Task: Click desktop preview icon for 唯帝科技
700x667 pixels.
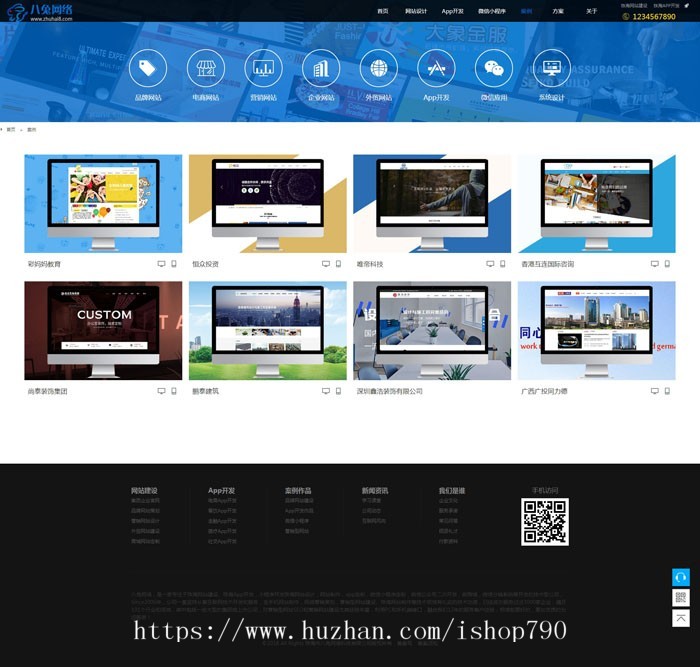Action: [x=490, y=264]
